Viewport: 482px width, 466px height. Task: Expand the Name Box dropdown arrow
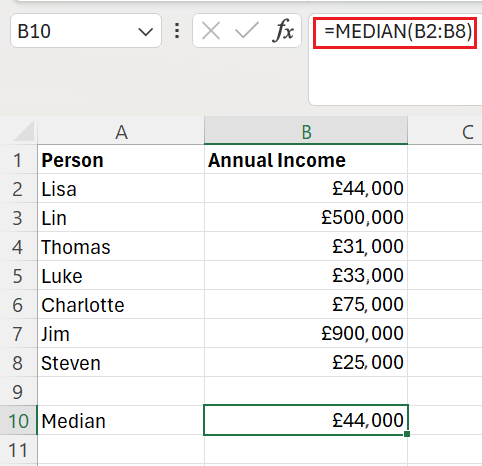coord(146,32)
